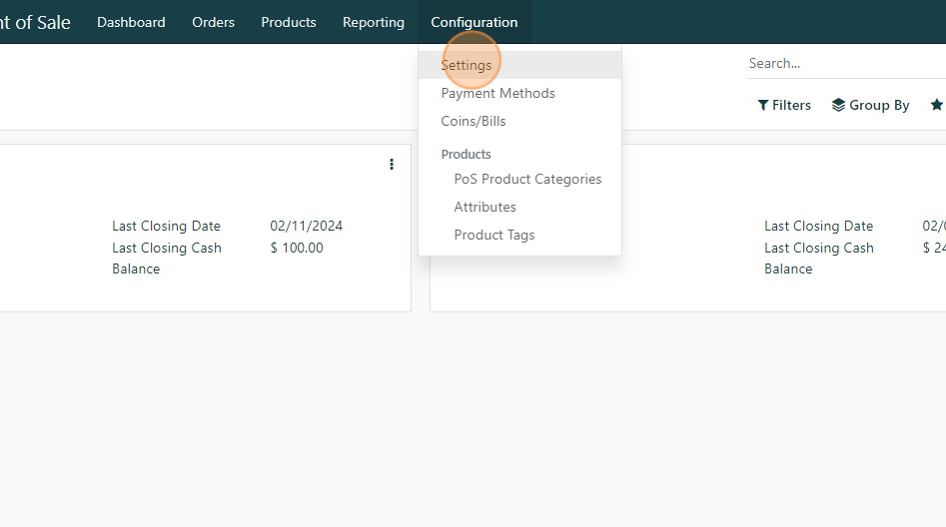Collapse the Configuration menu in navbar
The height and width of the screenshot is (527, 946).
[x=474, y=22]
